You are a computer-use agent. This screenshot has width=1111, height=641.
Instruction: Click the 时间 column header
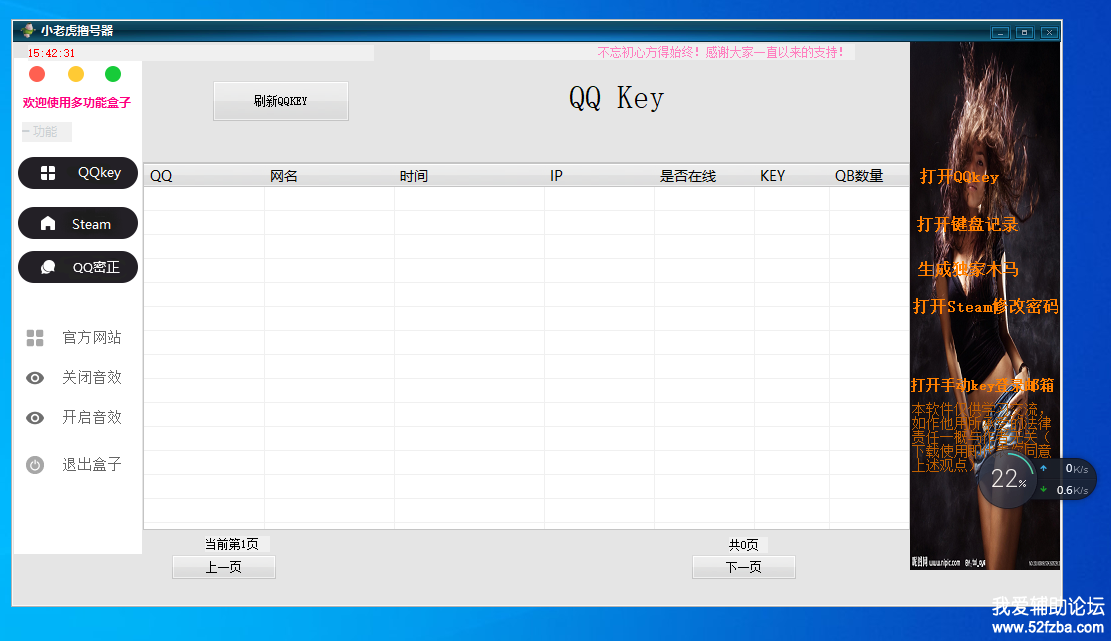[469, 176]
